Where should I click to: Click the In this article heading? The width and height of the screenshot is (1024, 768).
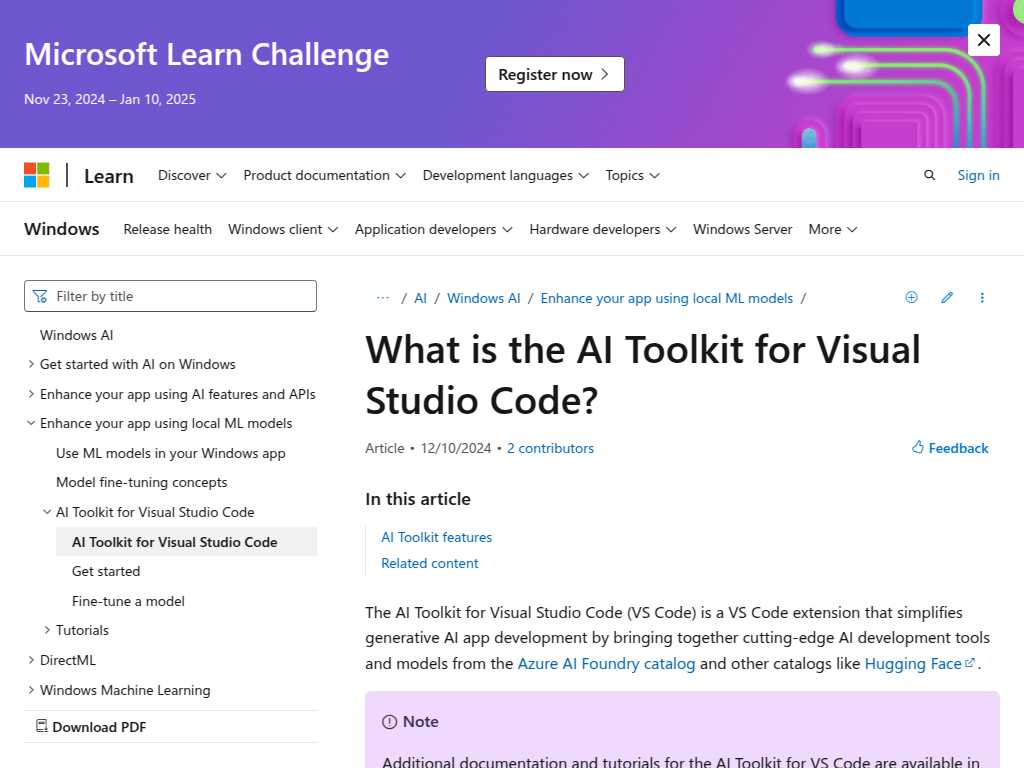click(418, 499)
